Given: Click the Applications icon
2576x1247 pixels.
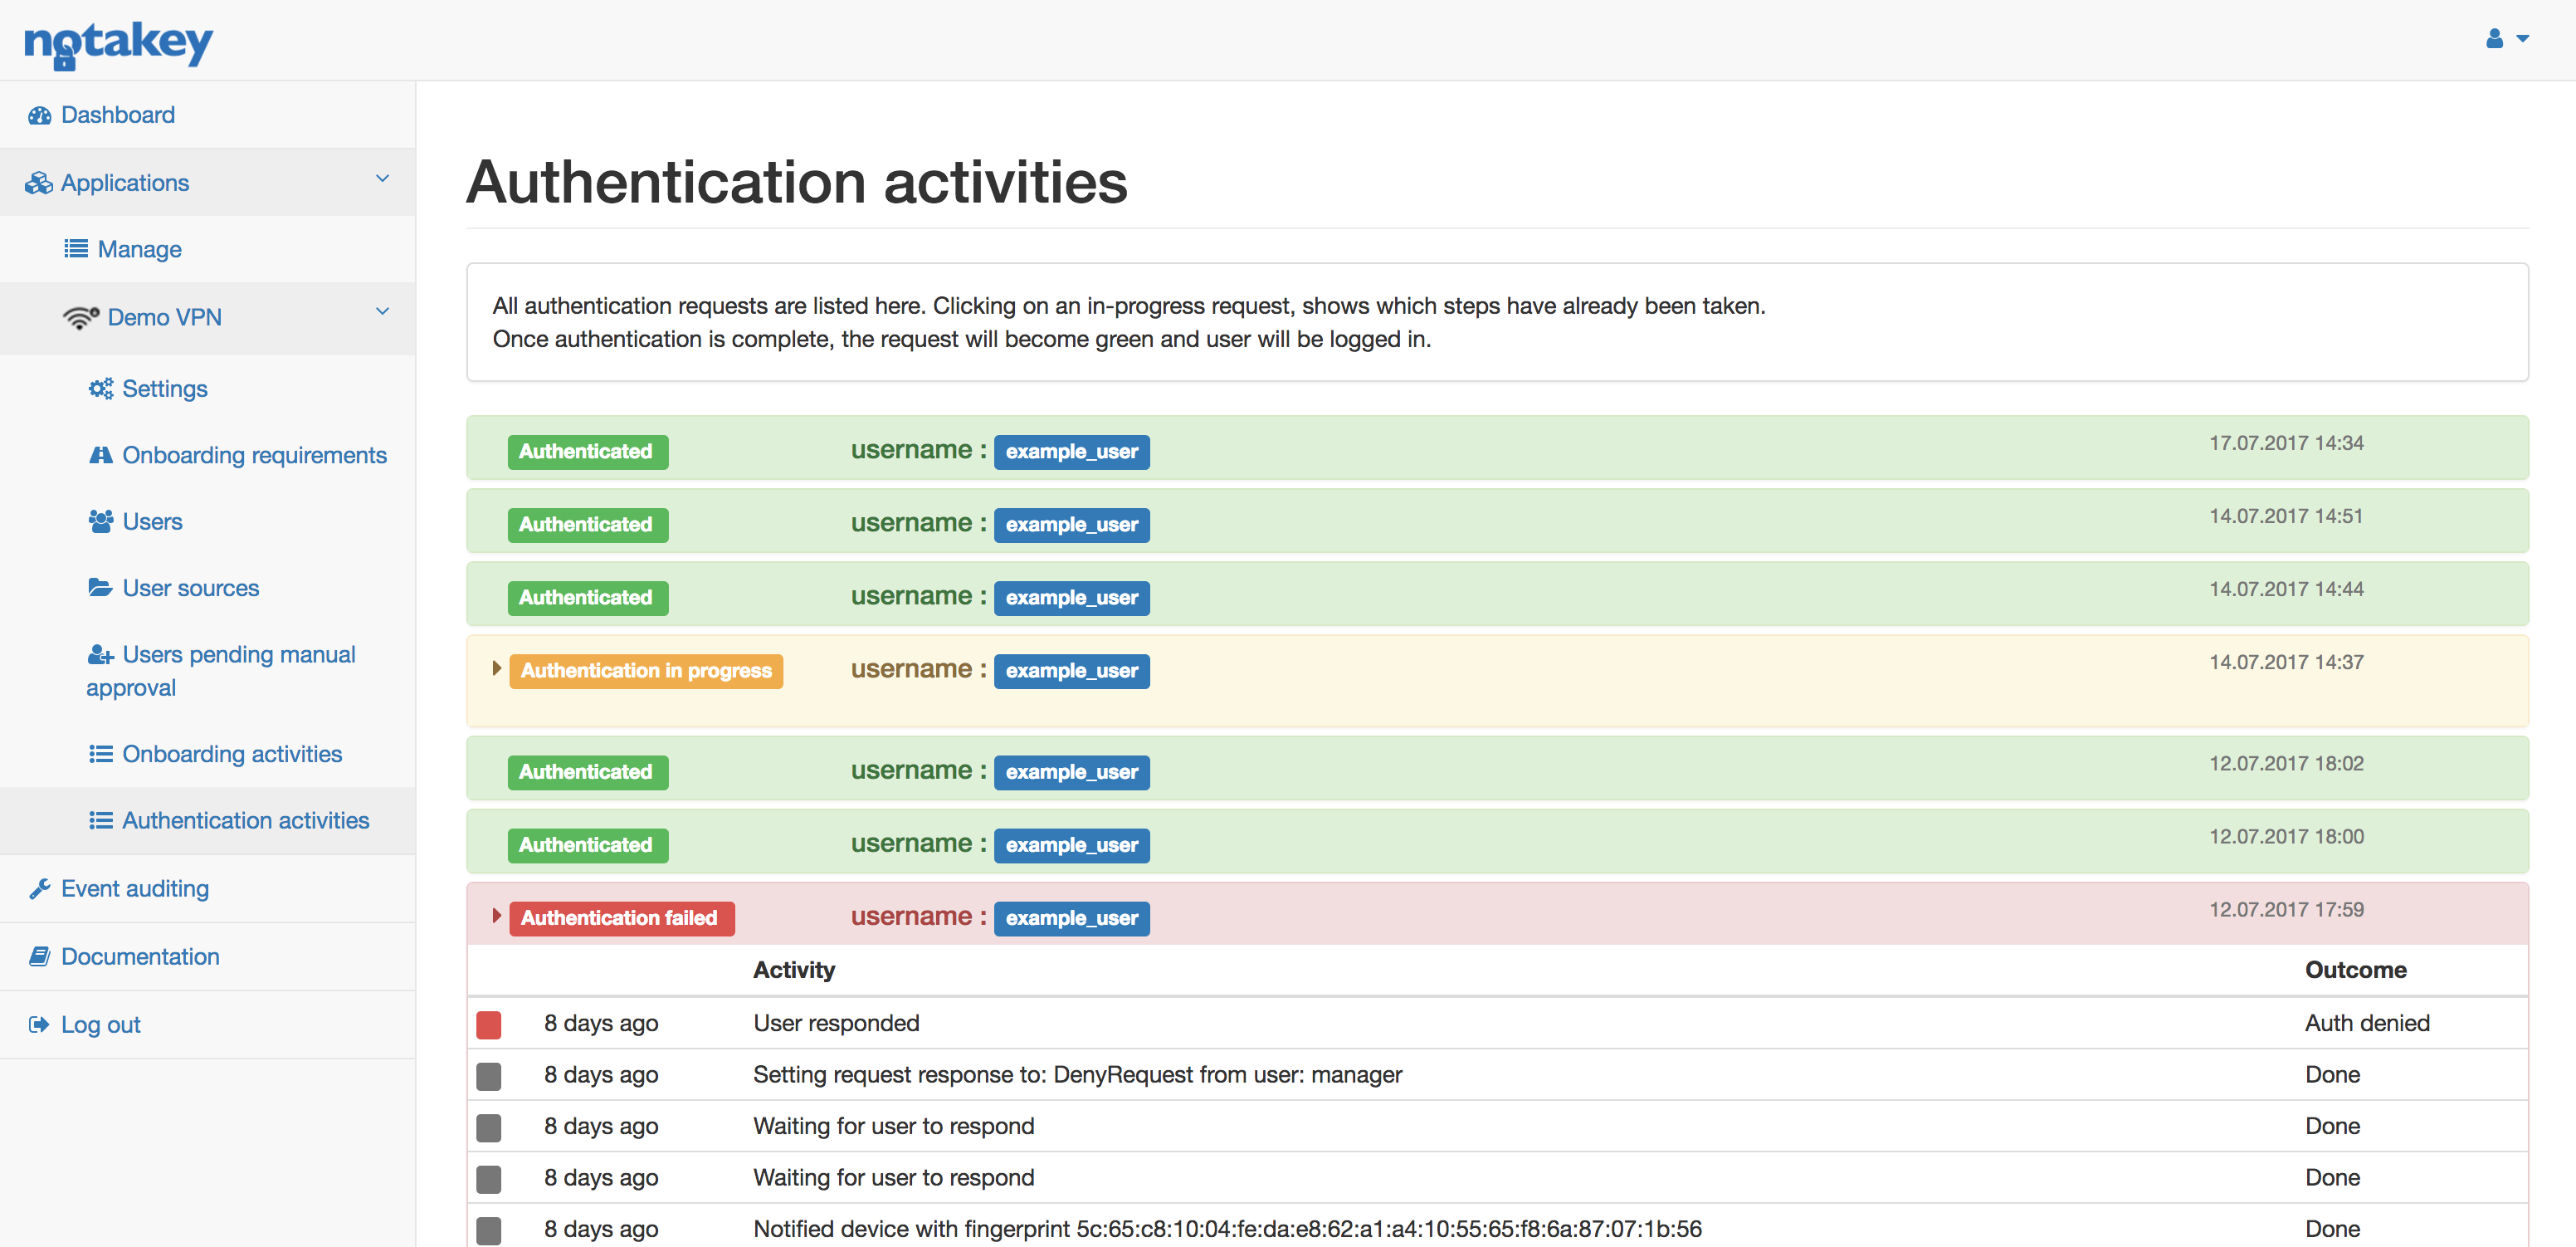Looking at the screenshot, I should point(38,182).
